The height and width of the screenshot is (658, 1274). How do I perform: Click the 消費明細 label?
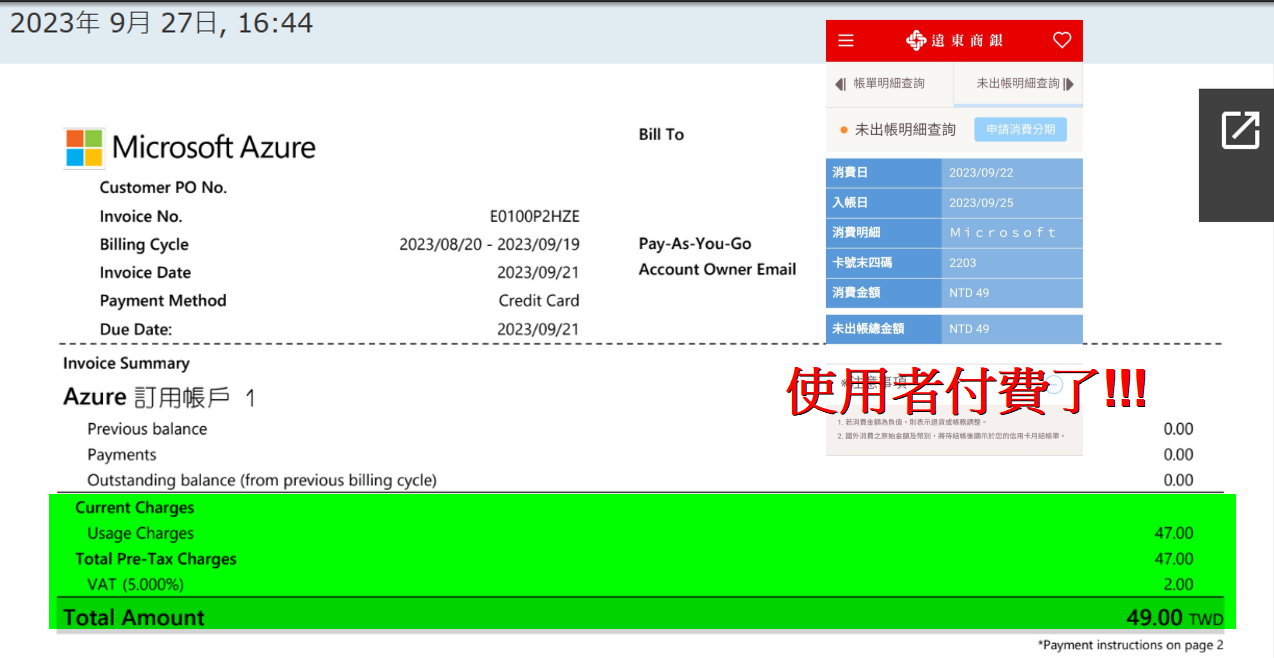click(856, 233)
